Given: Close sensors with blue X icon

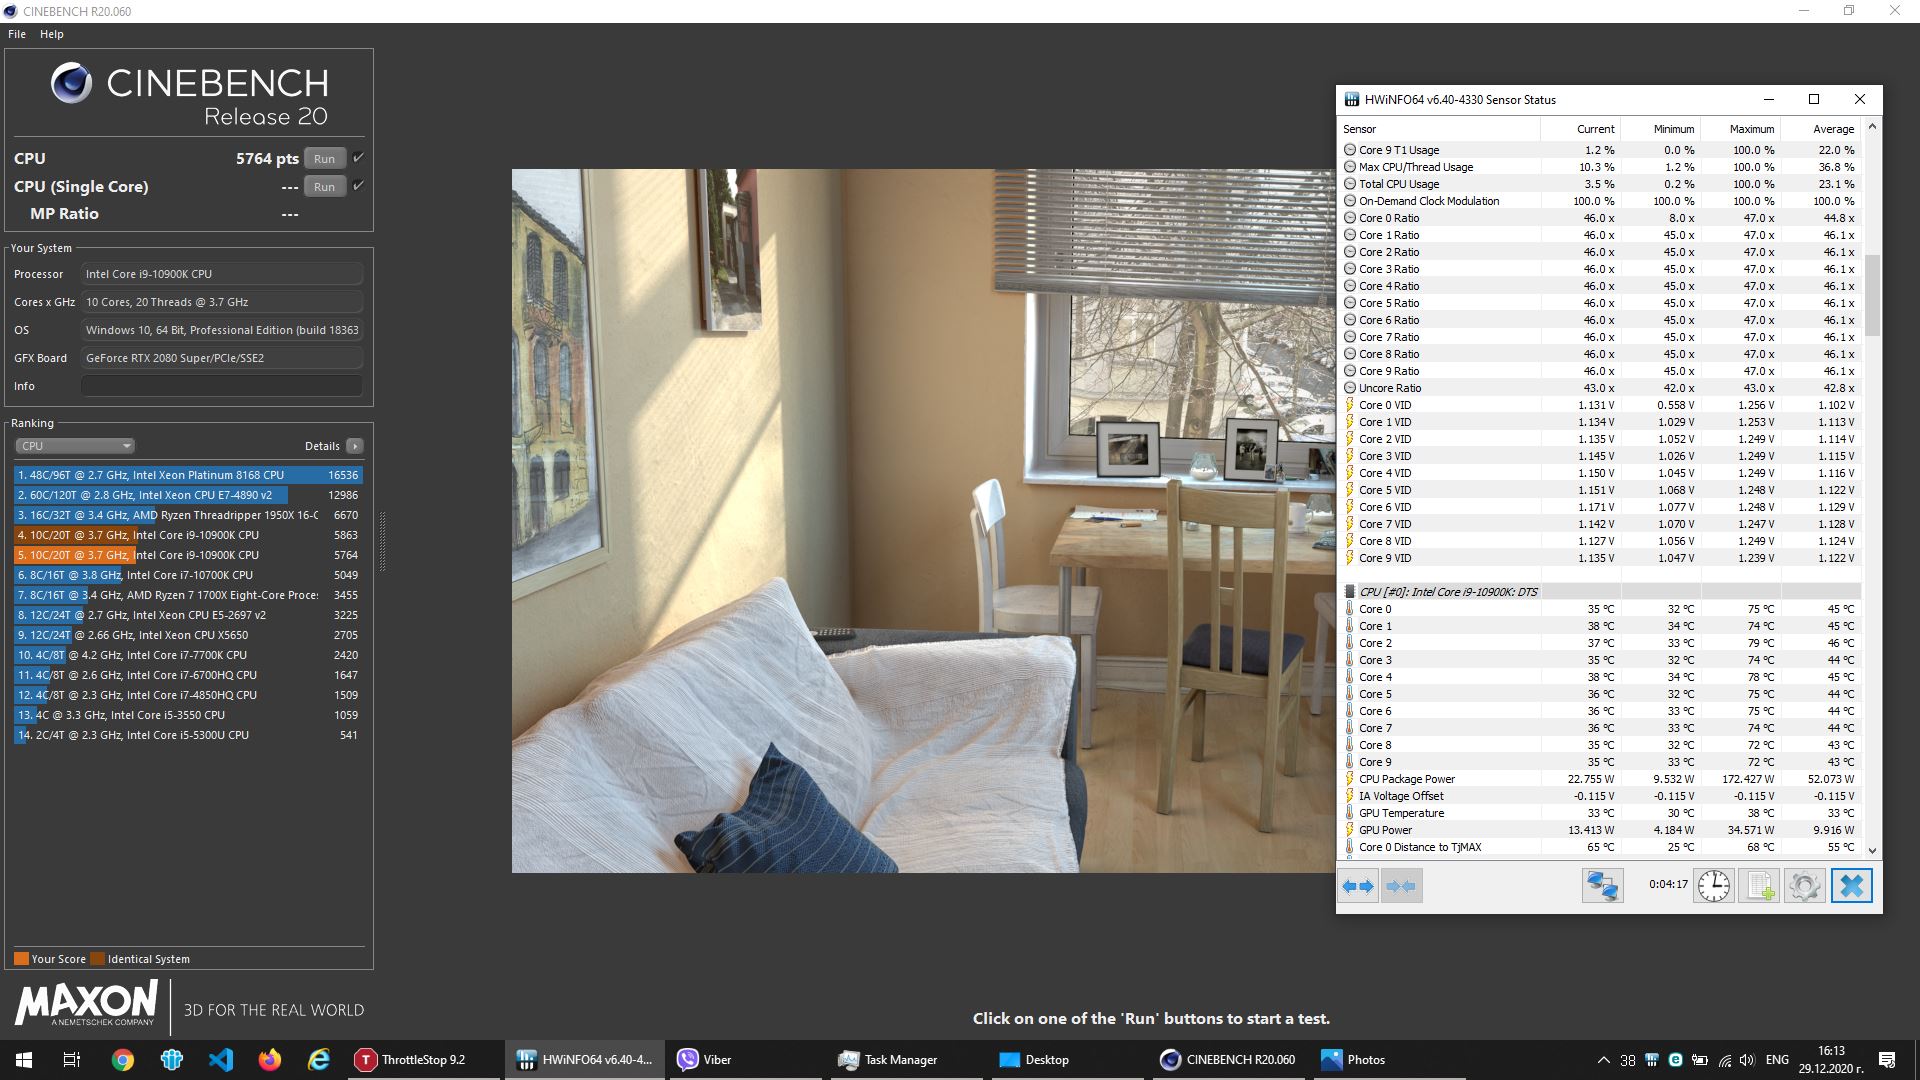Looking at the screenshot, I should point(1851,886).
